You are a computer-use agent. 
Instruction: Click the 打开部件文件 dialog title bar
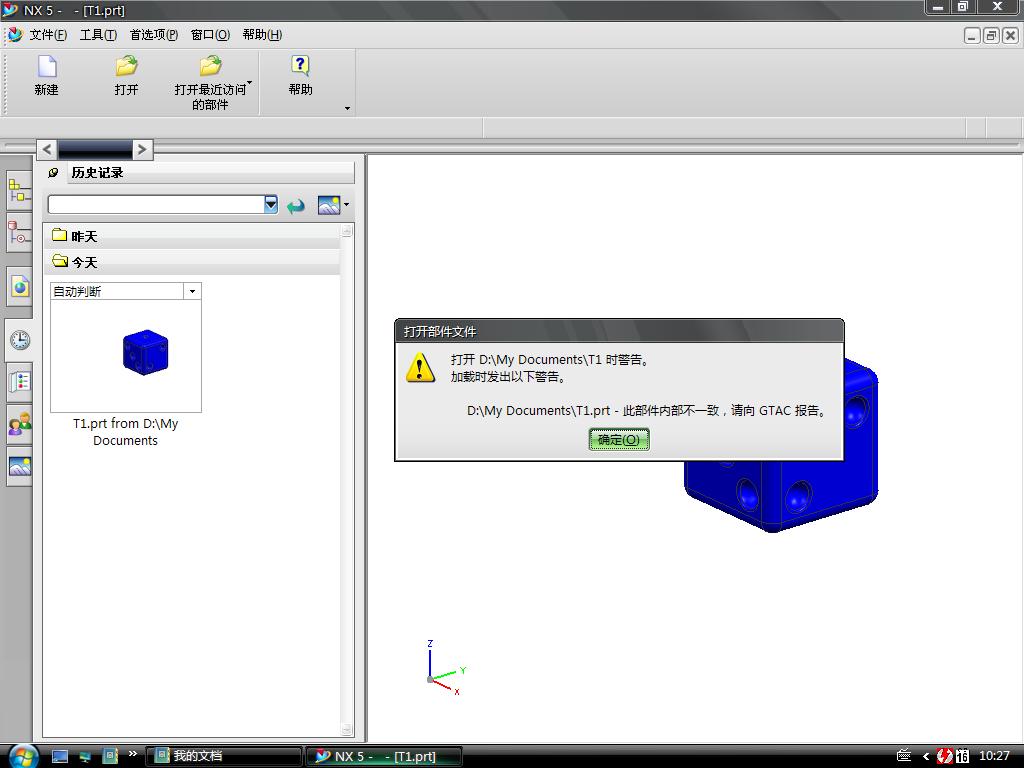619,331
